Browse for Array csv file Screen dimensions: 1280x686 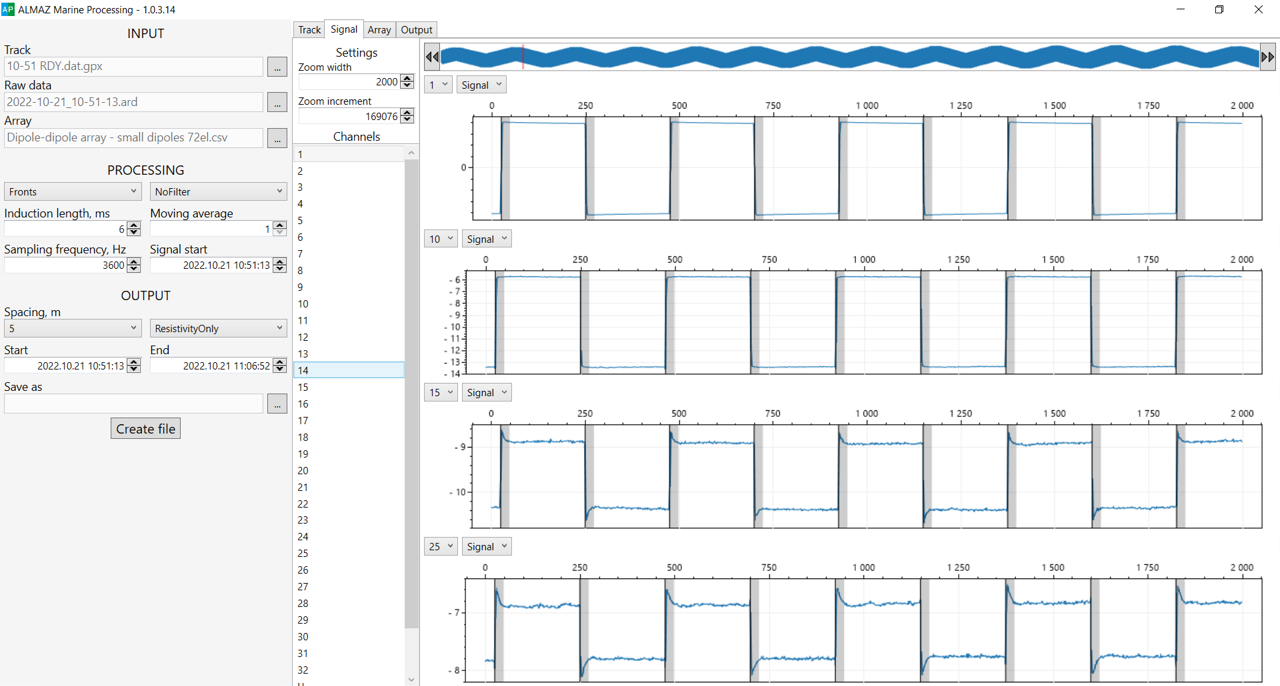[277, 138]
